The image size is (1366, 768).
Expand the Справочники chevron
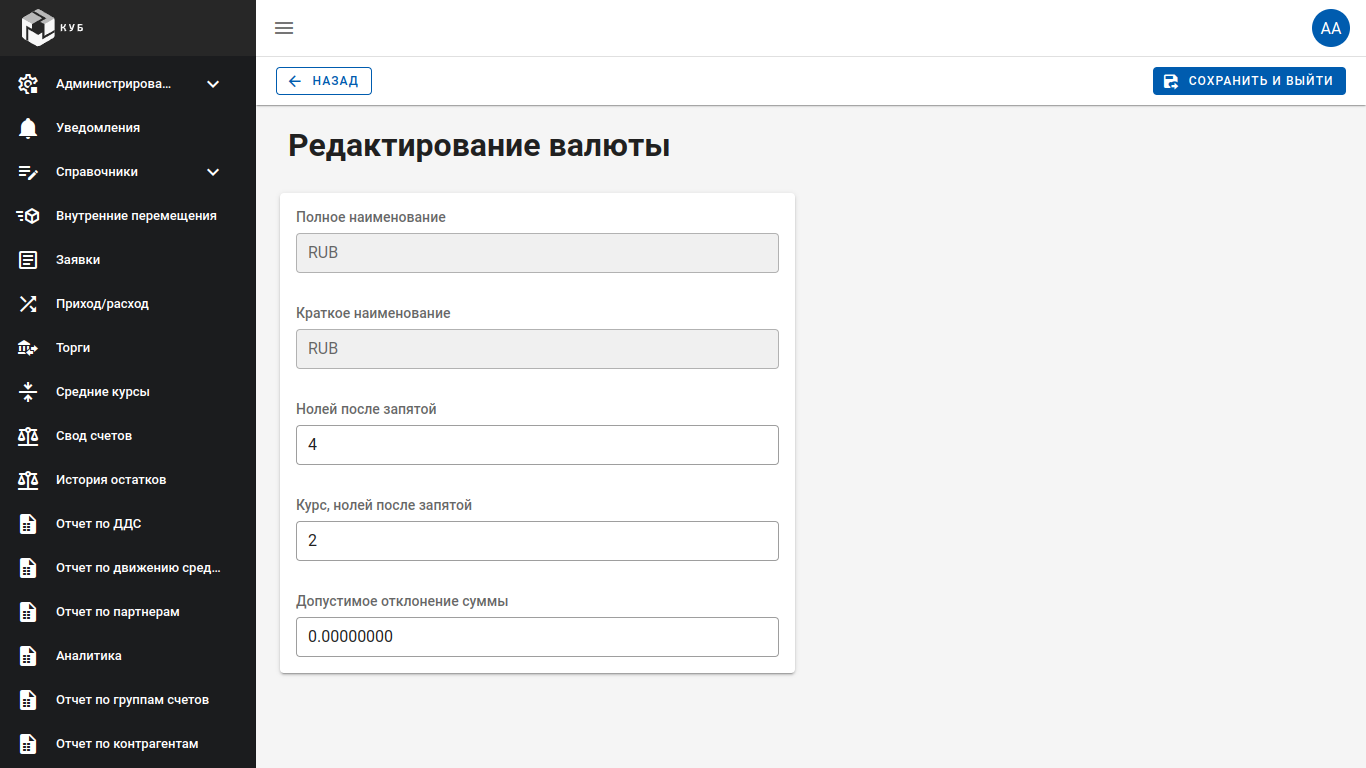(x=213, y=172)
